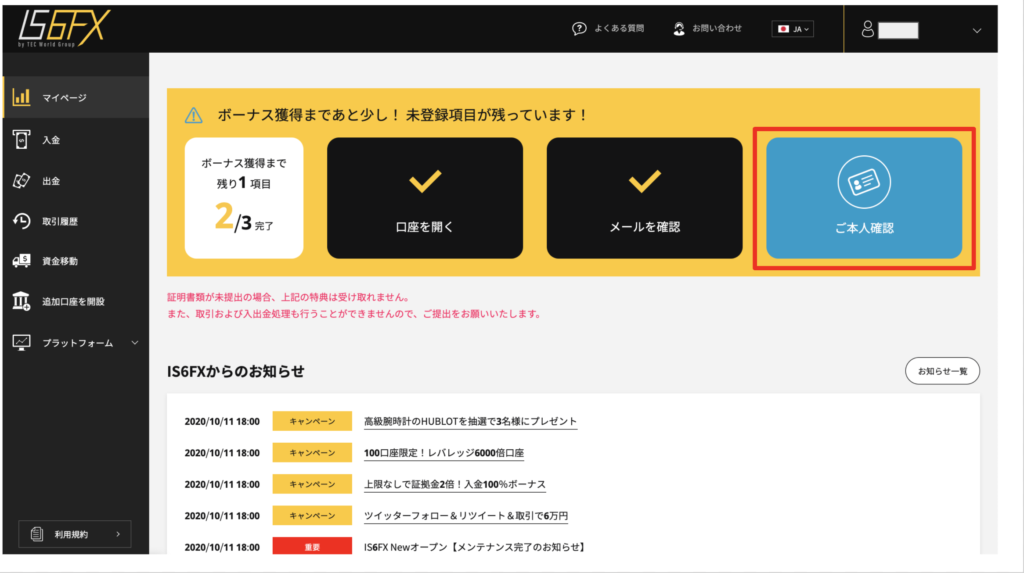The image size is (1024, 573).
Task: Click the FAQ question mark icon
Action: click(579, 29)
